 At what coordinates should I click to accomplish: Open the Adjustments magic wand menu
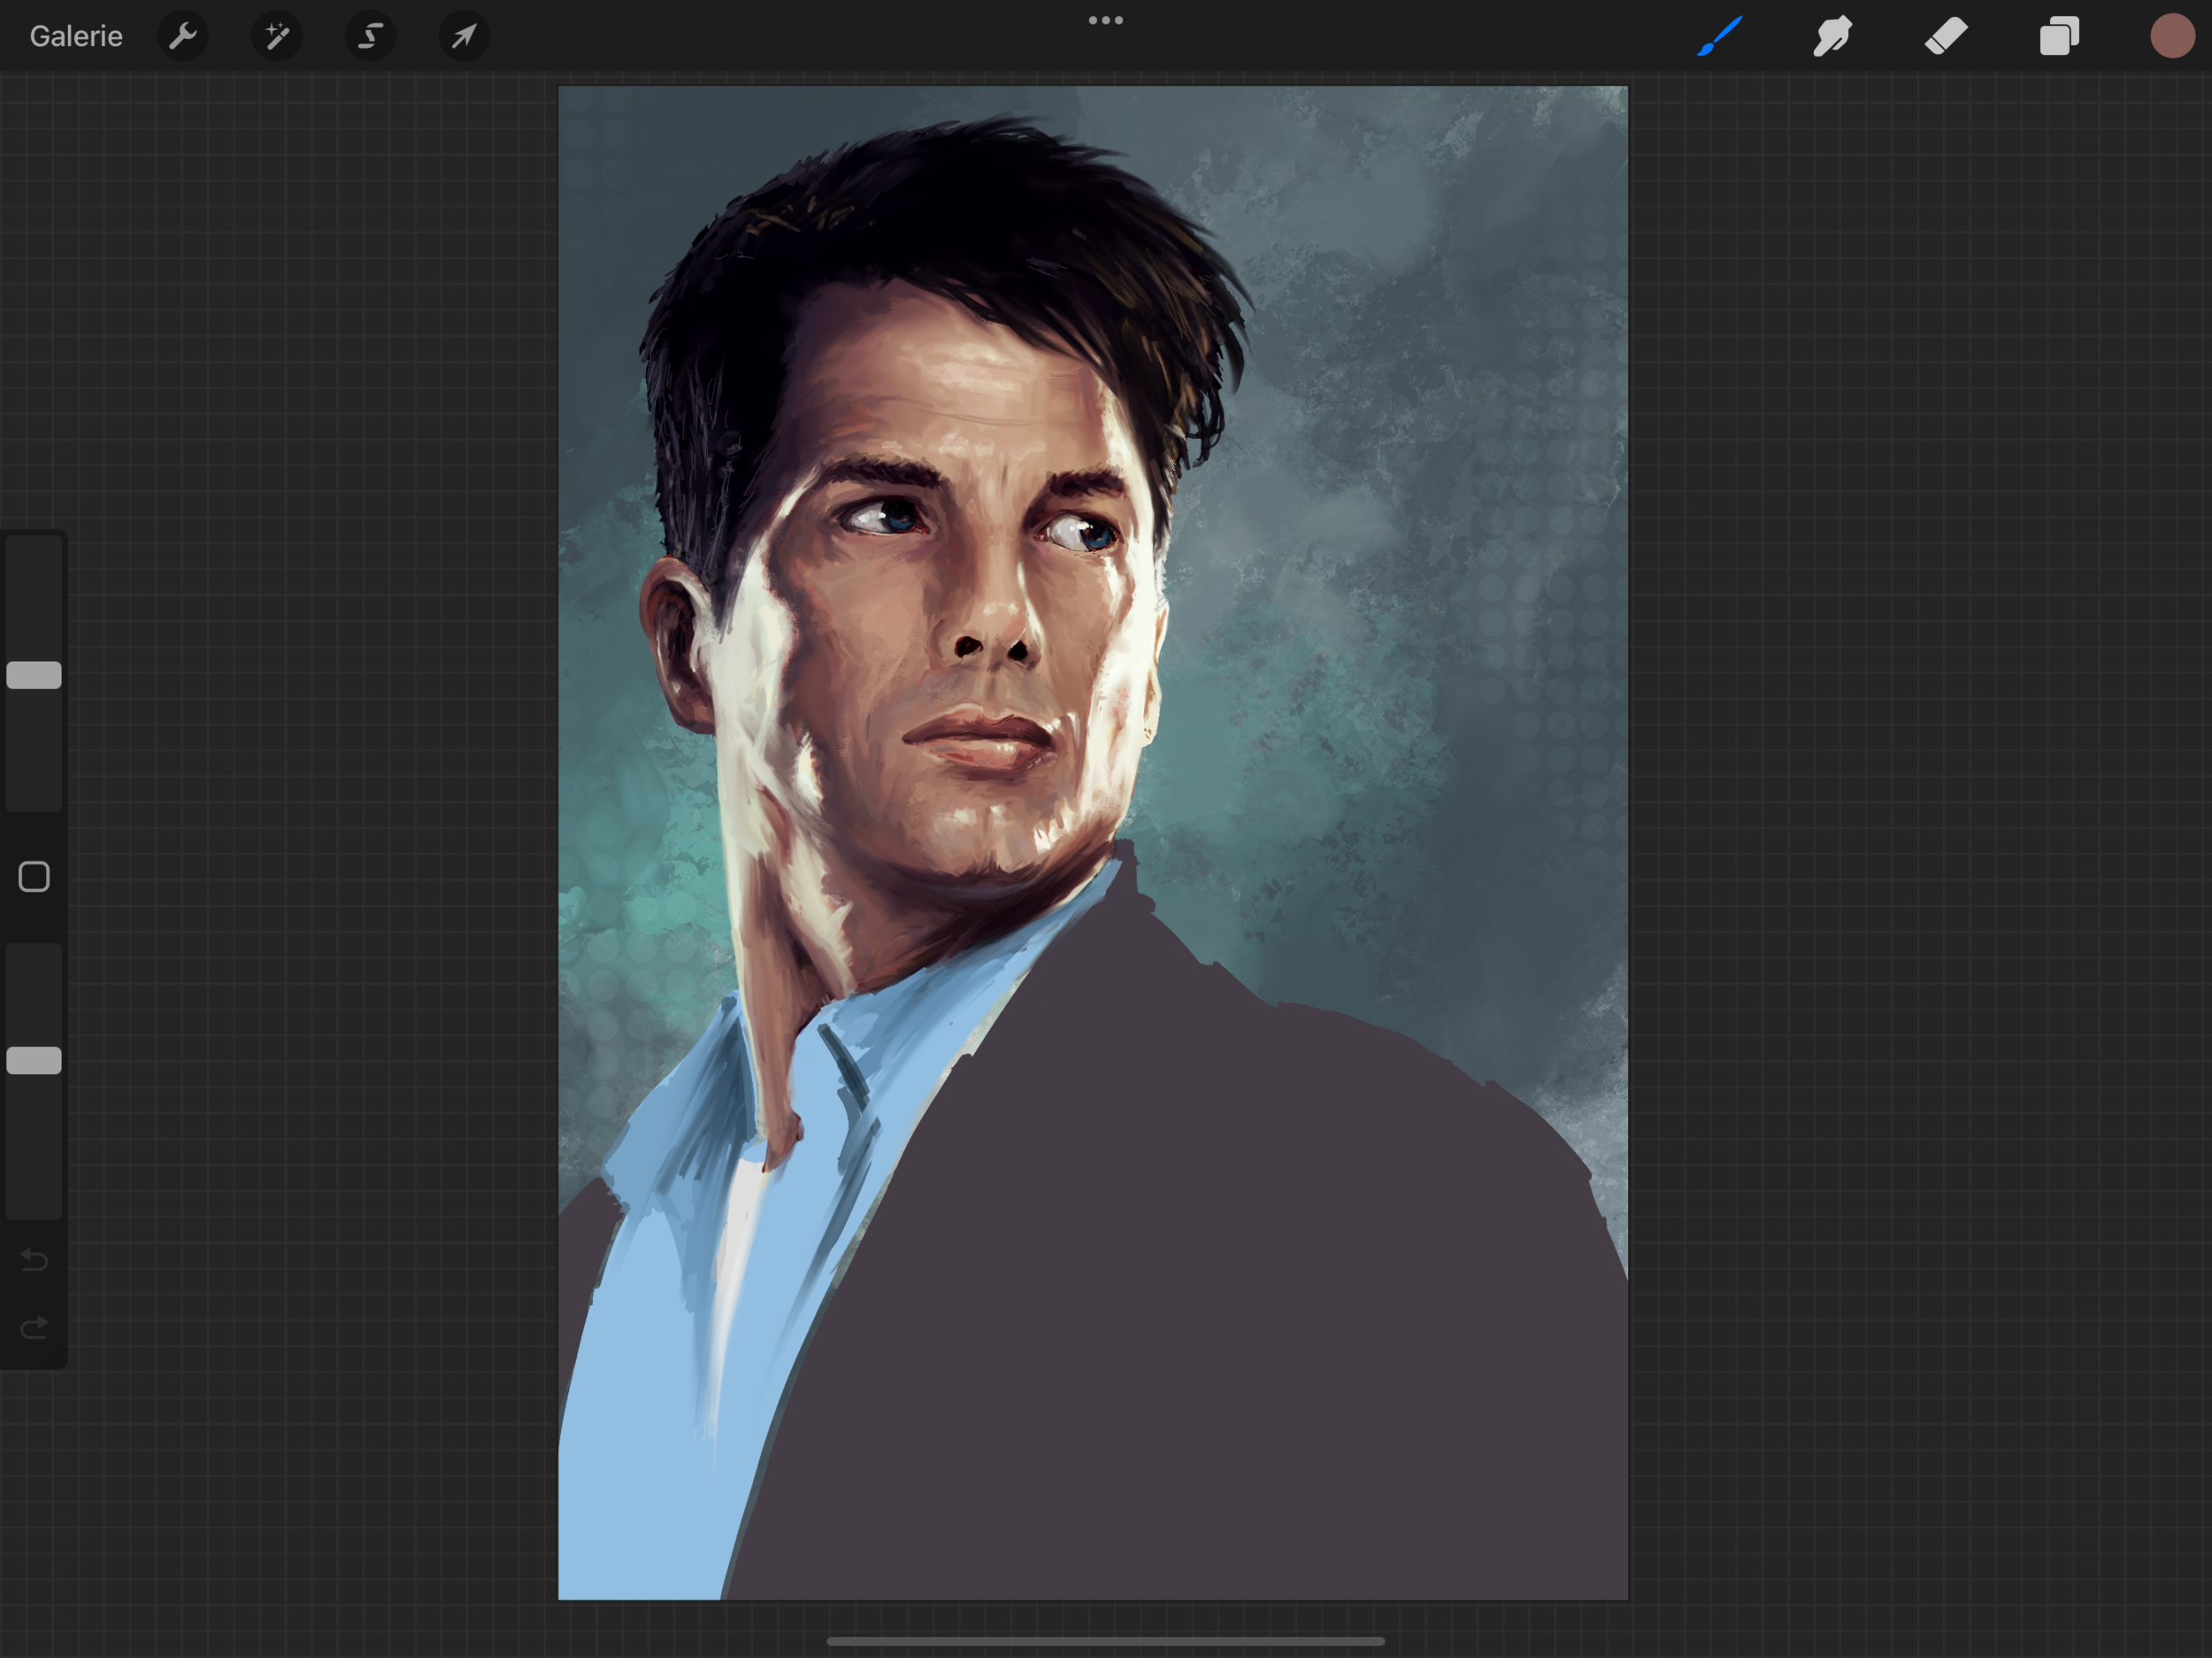click(277, 37)
